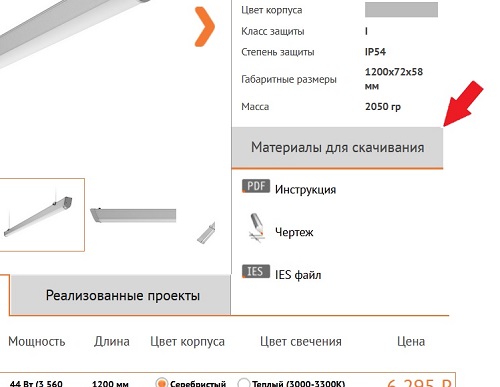The width and height of the screenshot is (500, 387).
Task: Download the IES файл link
Action: pyautogui.click(x=298, y=275)
